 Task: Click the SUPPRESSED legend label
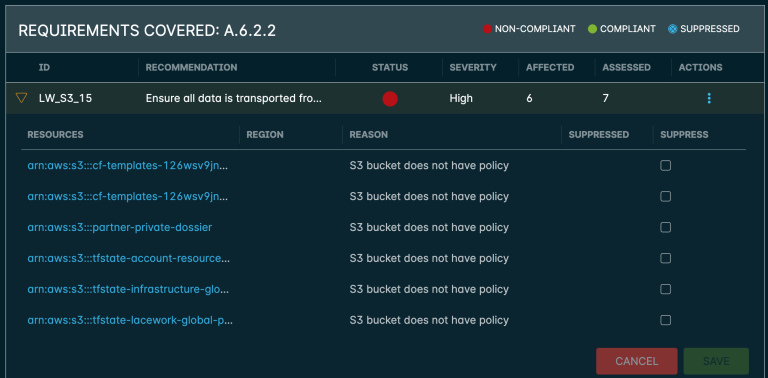(710, 29)
